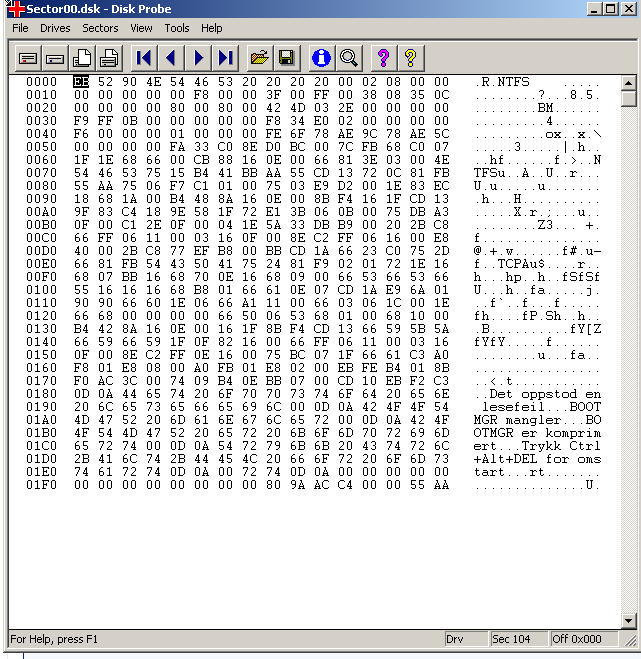Click the blue information icon

click(x=321, y=58)
